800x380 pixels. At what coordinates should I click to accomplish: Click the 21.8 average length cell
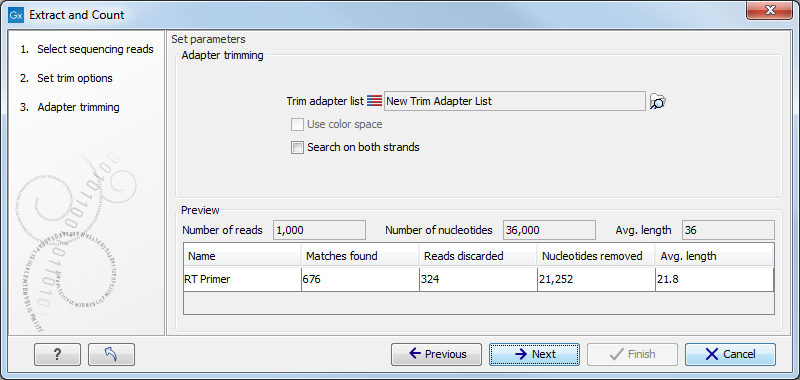click(x=714, y=279)
